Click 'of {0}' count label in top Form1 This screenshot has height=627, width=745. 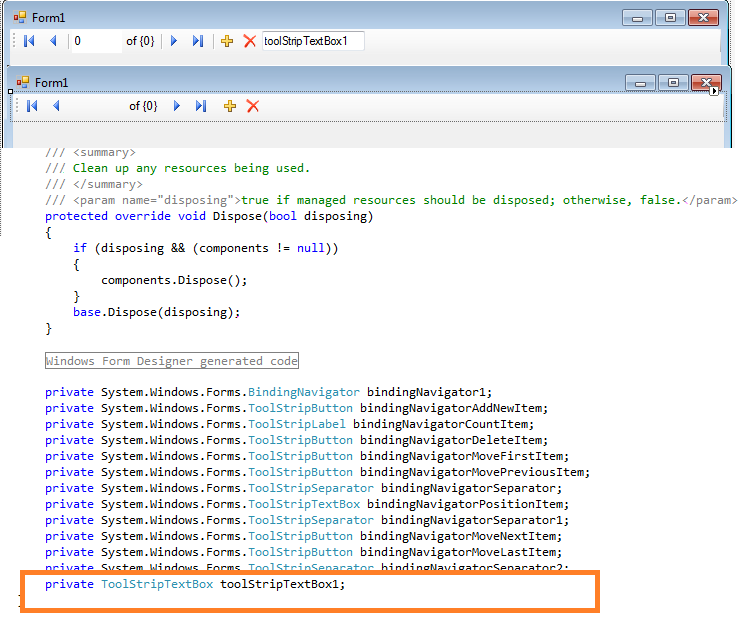click(x=140, y=41)
